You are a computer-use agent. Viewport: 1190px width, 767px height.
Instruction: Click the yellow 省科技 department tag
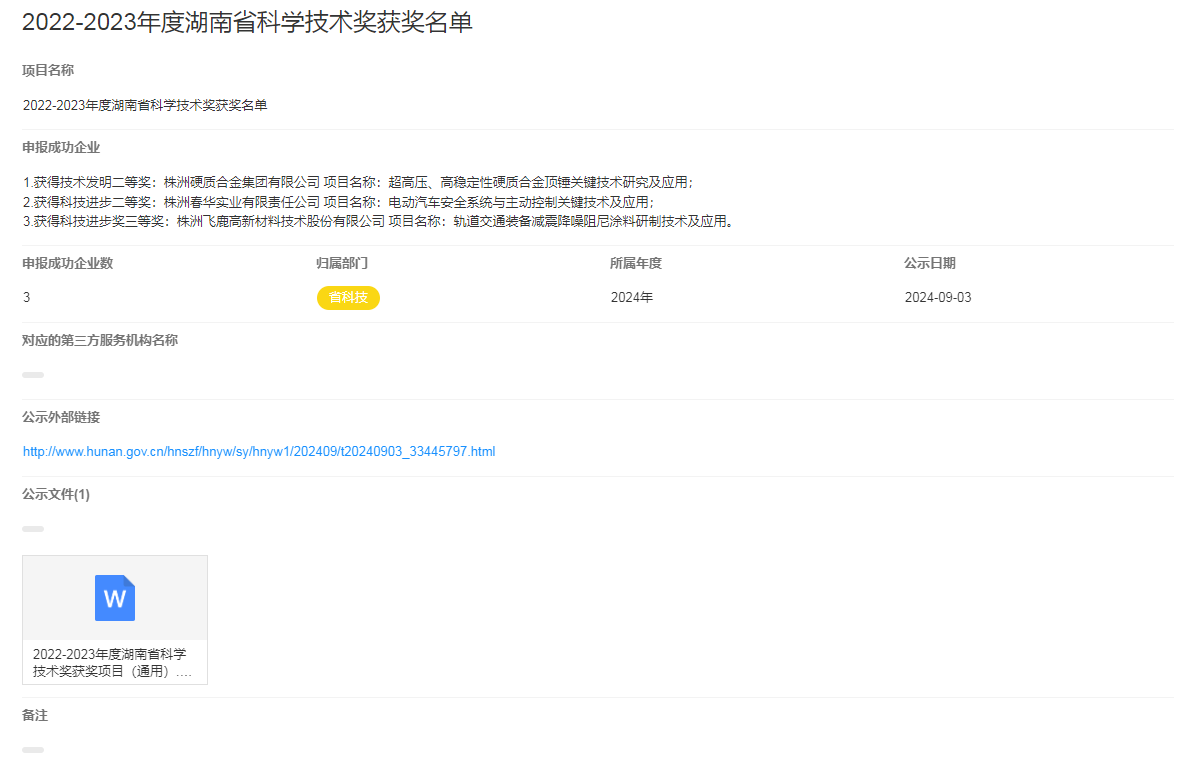click(348, 297)
